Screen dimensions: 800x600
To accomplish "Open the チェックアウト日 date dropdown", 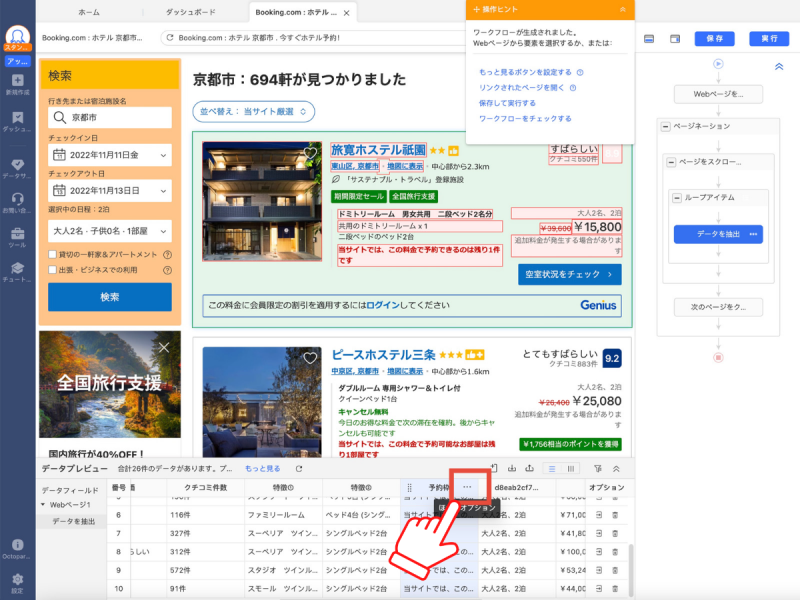I will pyautogui.click(x=110, y=191).
